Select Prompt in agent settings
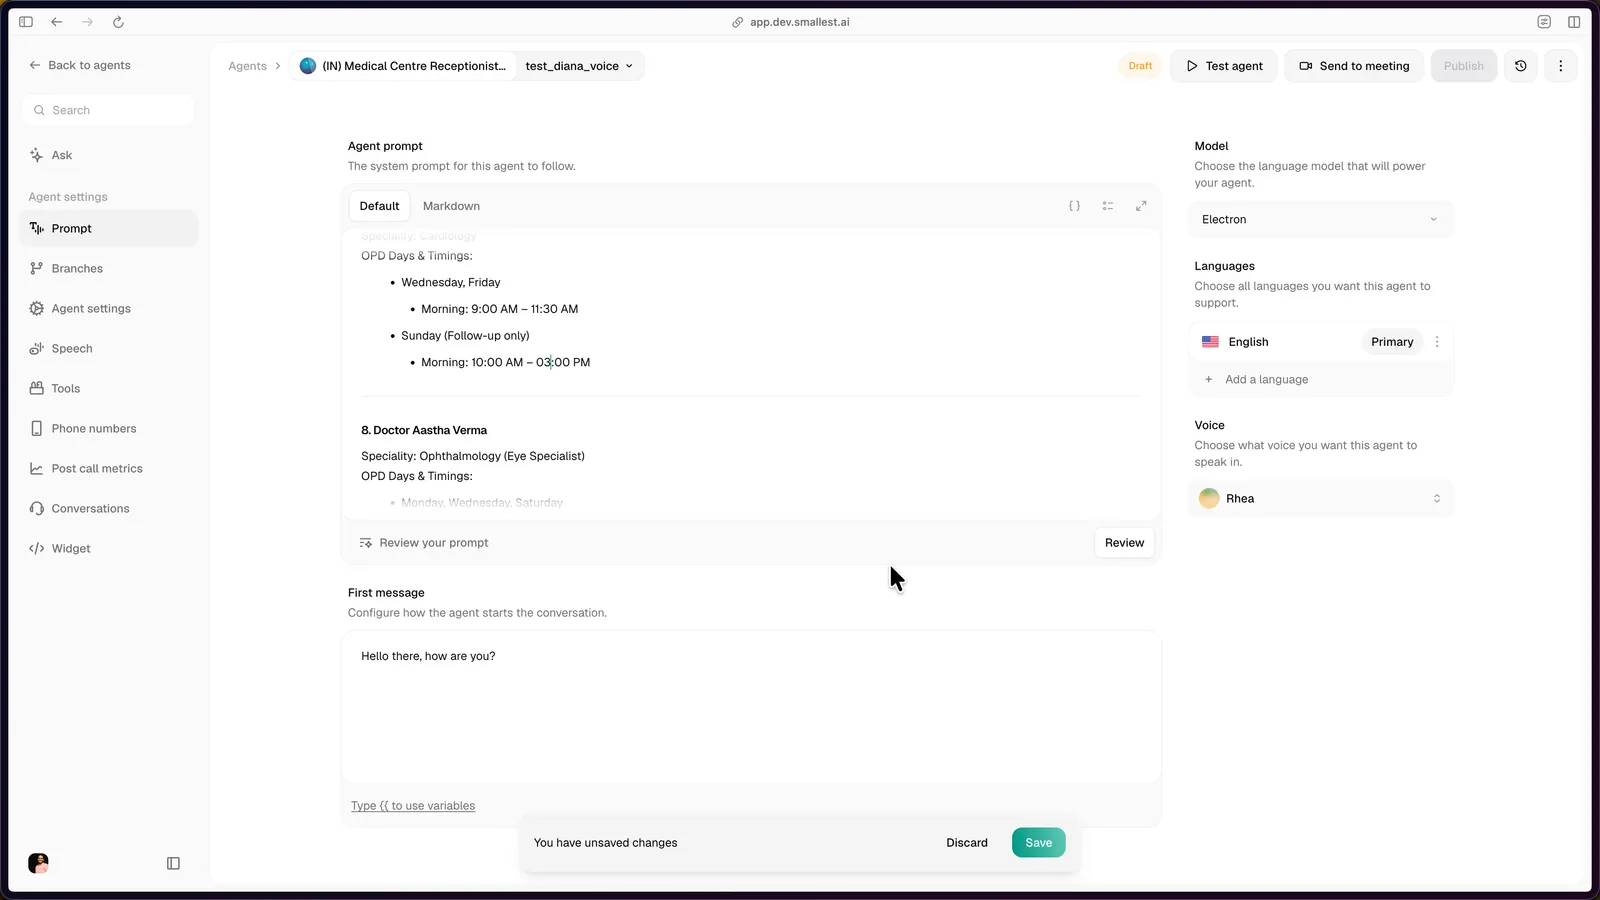The image size is (1600, 900). point(108,228)
